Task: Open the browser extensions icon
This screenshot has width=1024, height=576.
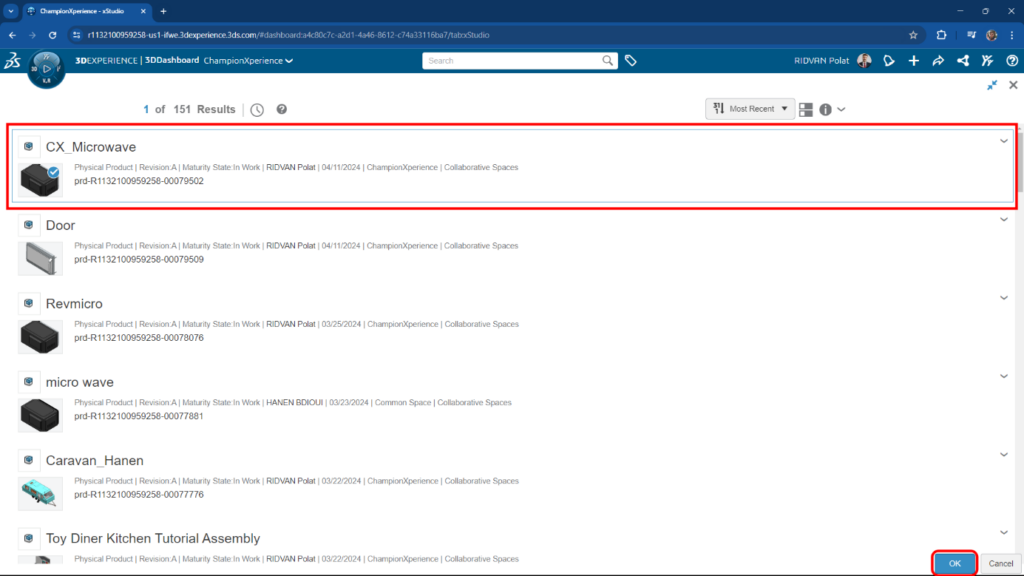Action: pos(941,35)
